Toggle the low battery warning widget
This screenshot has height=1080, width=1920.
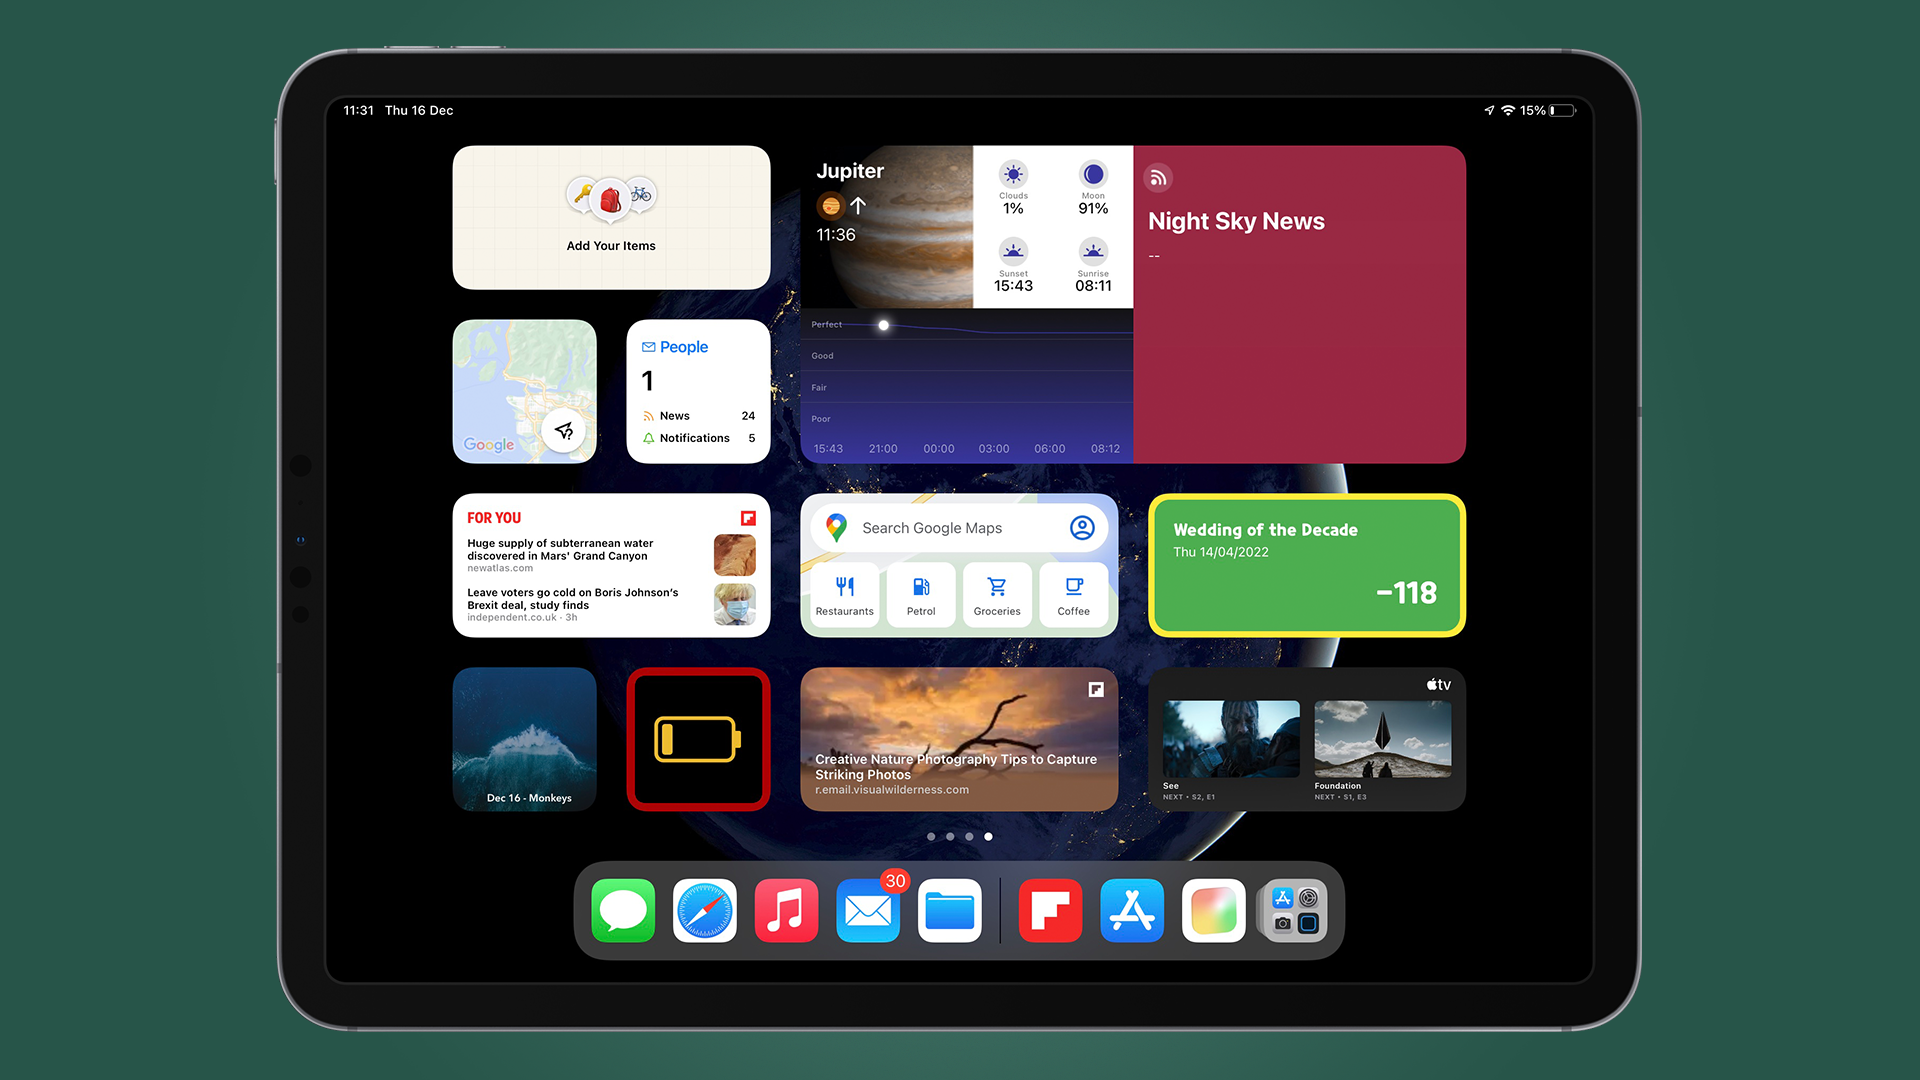pos(699,740)
